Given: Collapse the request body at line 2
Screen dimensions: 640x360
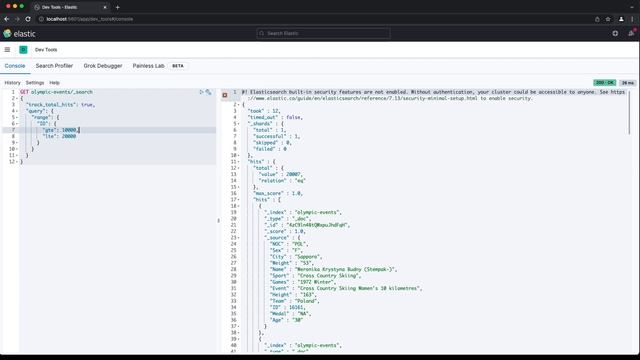Looking at the screenshot, I should [x=17, y=98].
